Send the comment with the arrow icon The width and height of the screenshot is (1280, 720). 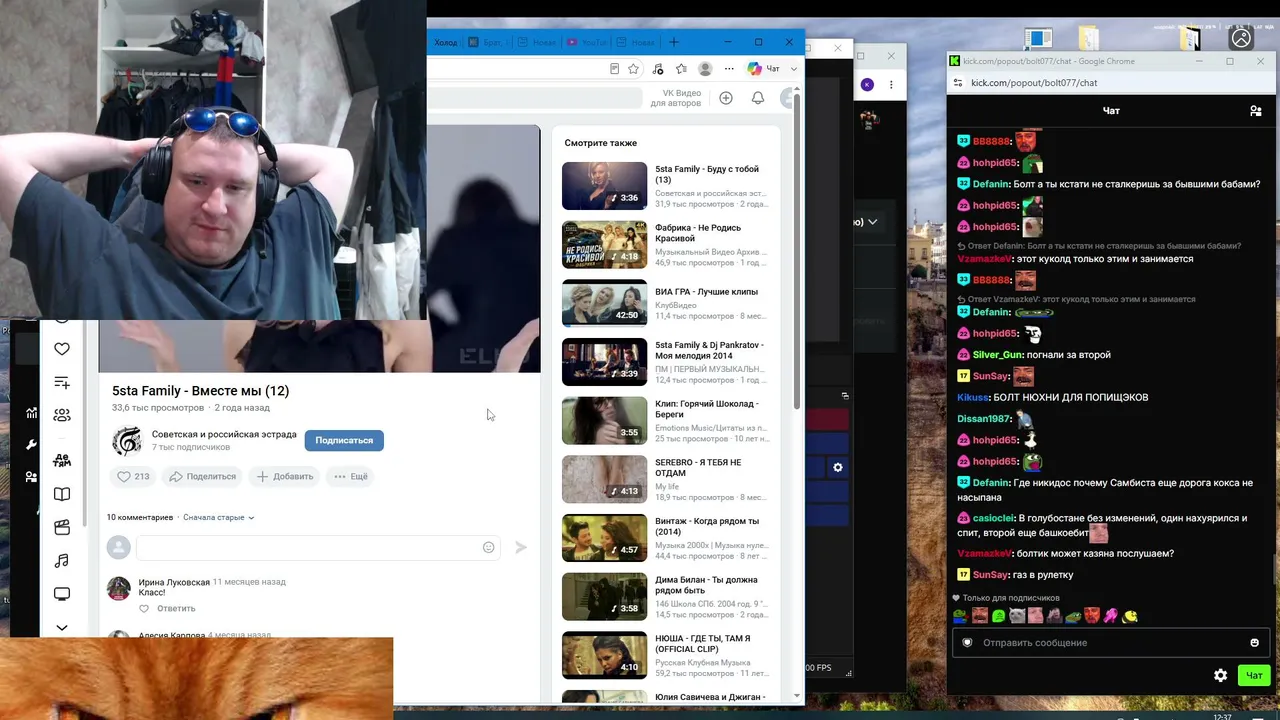520,547
